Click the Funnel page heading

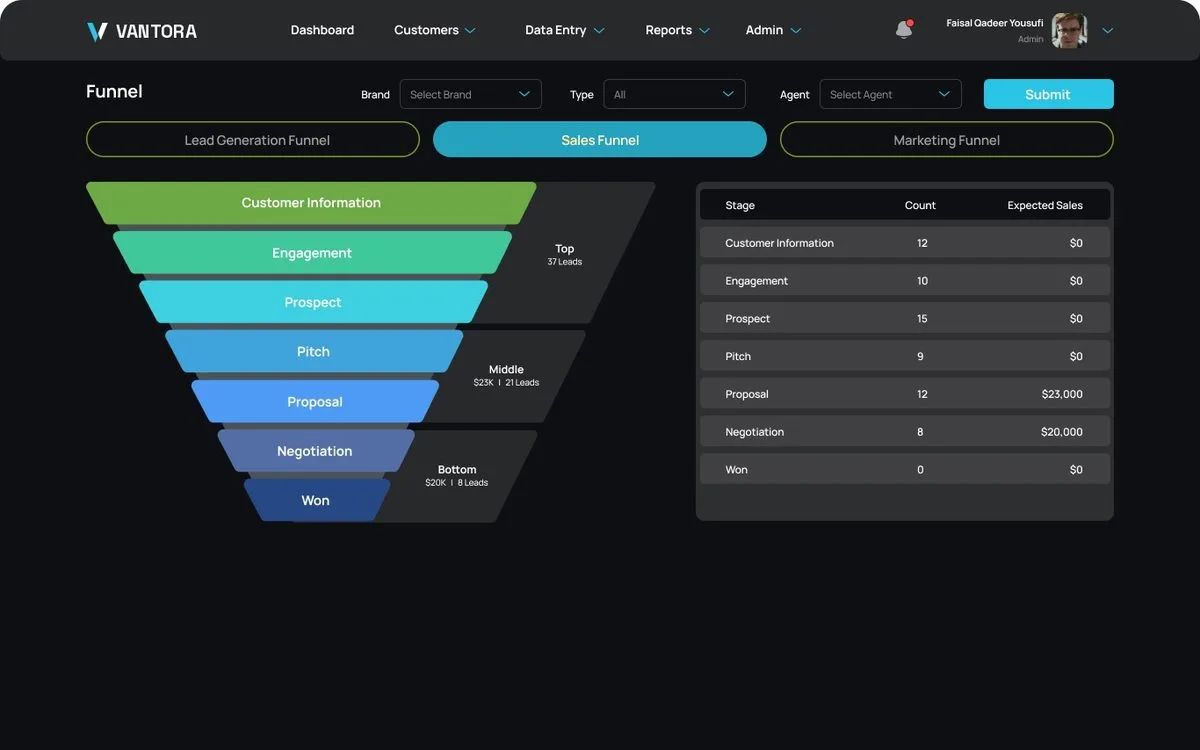(114, 91)
